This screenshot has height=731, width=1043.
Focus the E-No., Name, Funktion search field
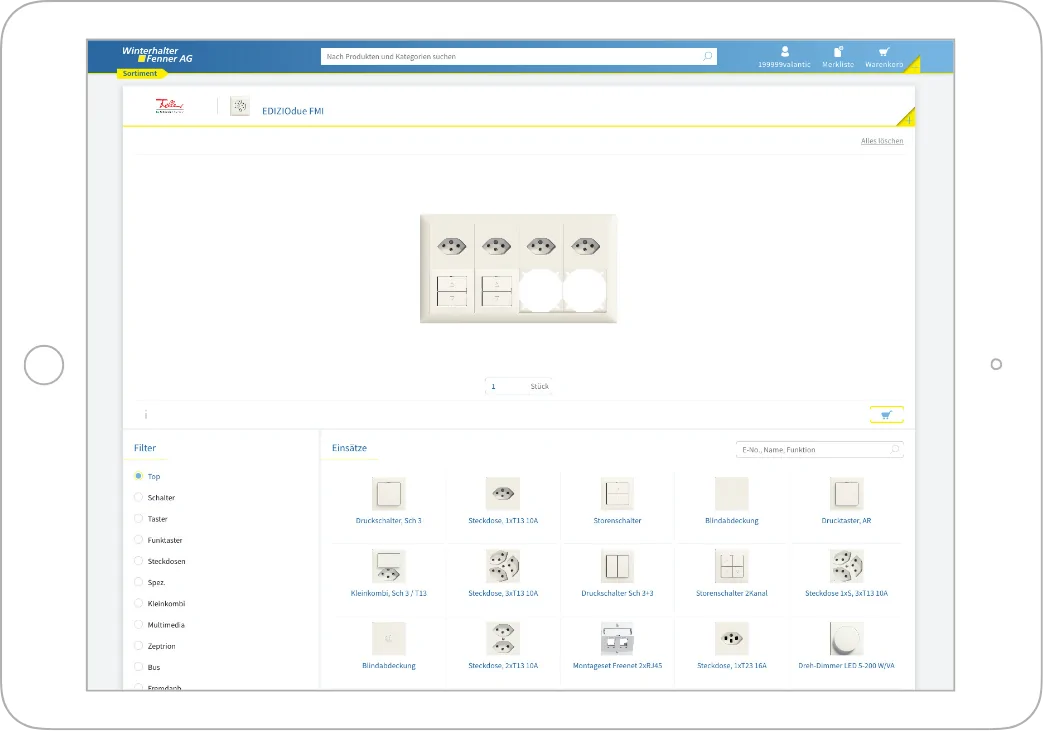pos(812,450)
